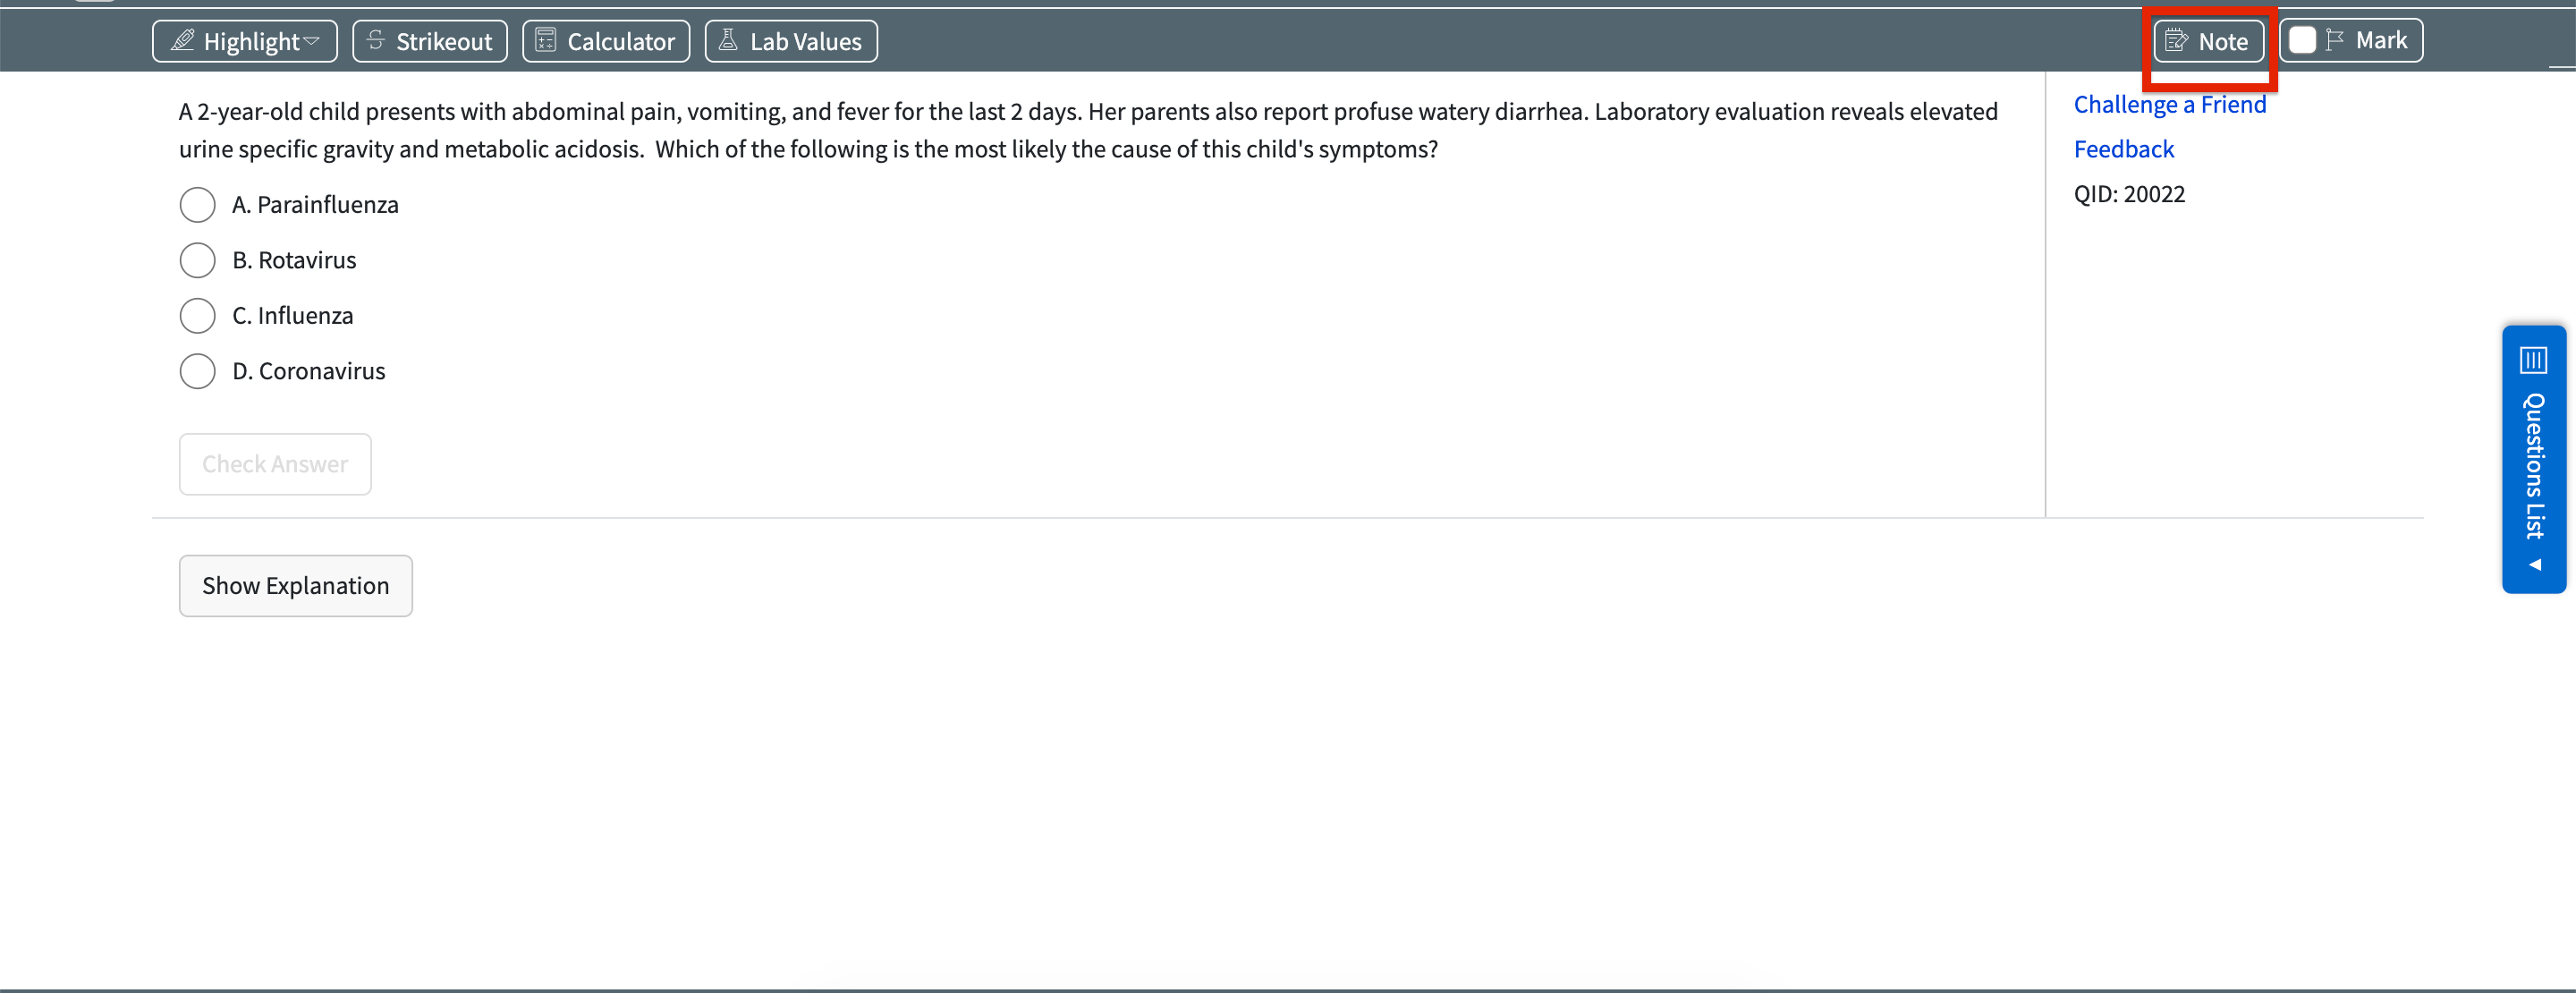2576x993 pixels.
Task: Open Lab Values flask icon
Action: point(728,41)
